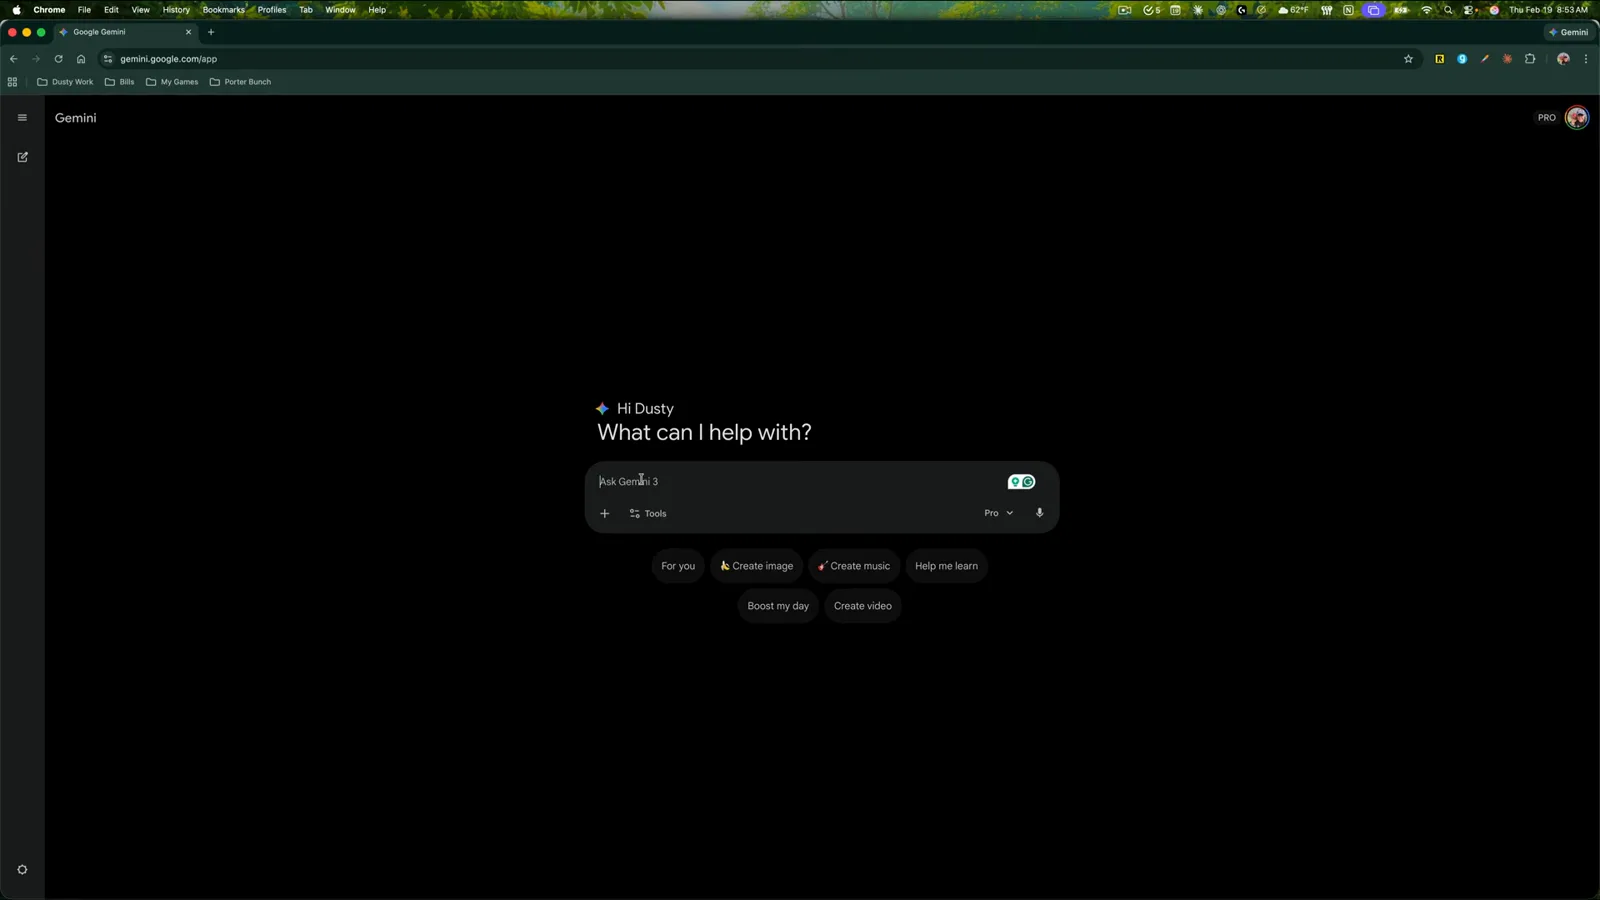The image size is (1600, 900).
Task: Click the Gemini button beside tab strip
Action: pos(1568,32)
